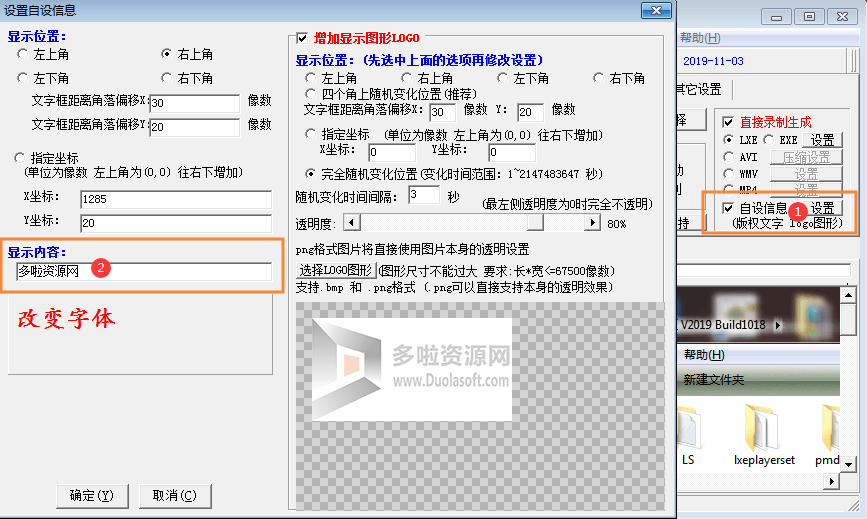The height and width of the screenshot is (519, 867).
Task: Select LOGO position 左上角 radio
Action: [310, 78]
